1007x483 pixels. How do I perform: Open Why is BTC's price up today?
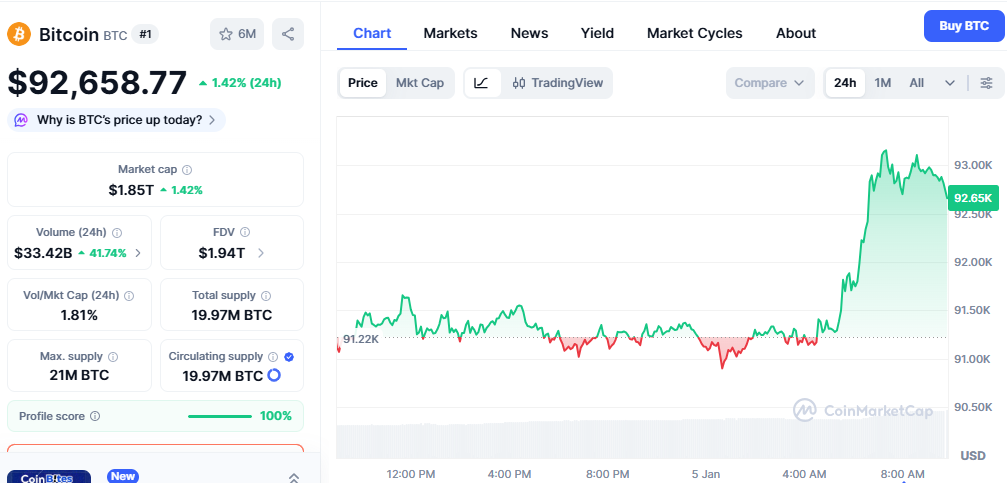pos(116,120)
